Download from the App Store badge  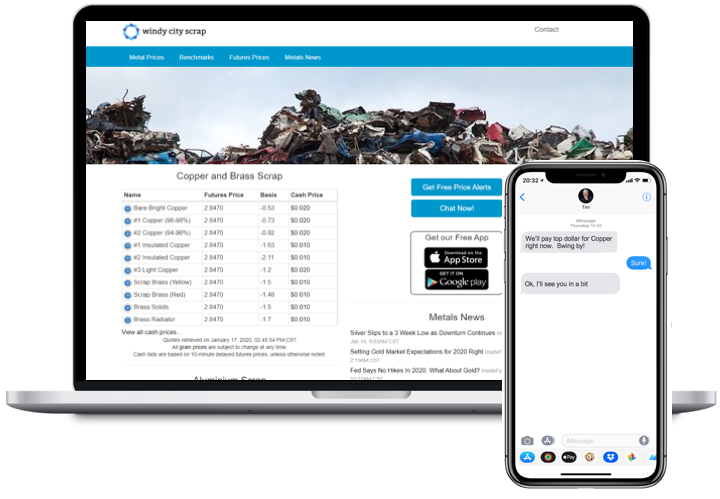pyautogui.click(x=456, y=258)
